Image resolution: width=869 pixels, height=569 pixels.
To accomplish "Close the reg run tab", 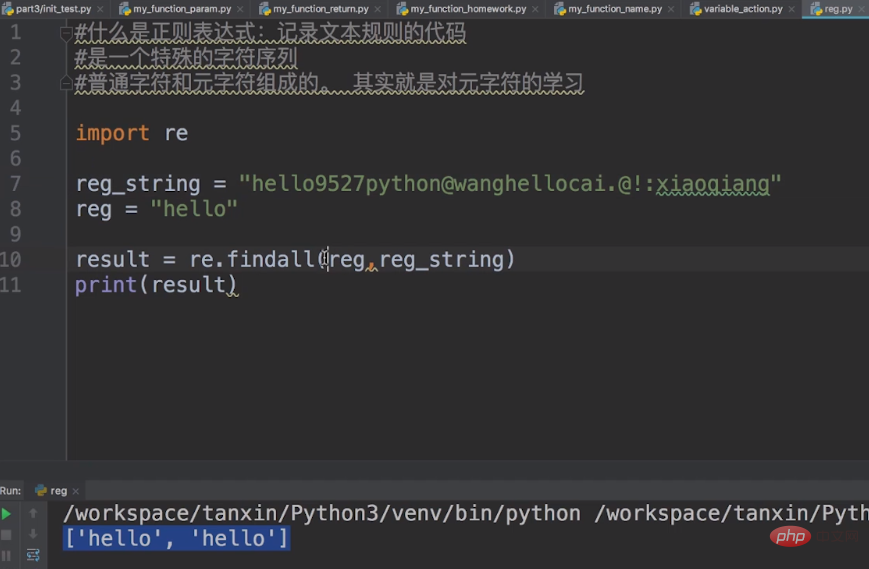I will pos(76,491).
